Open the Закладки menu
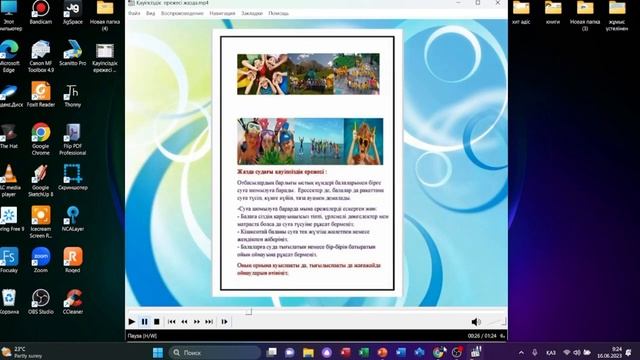 pyautogui.click(x=252, y=13)
